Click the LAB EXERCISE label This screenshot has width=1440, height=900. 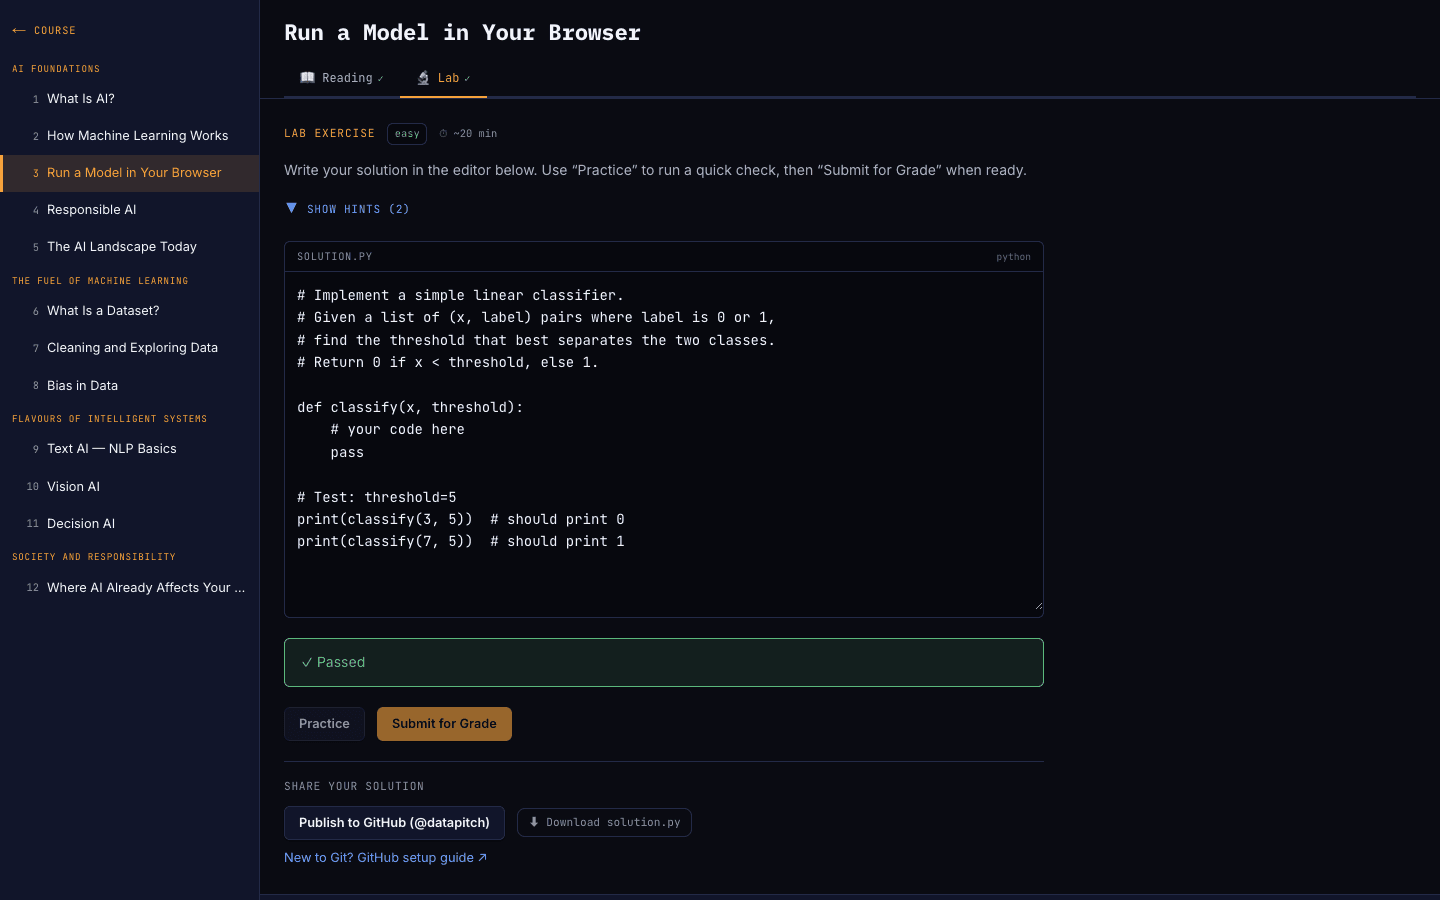330,133
